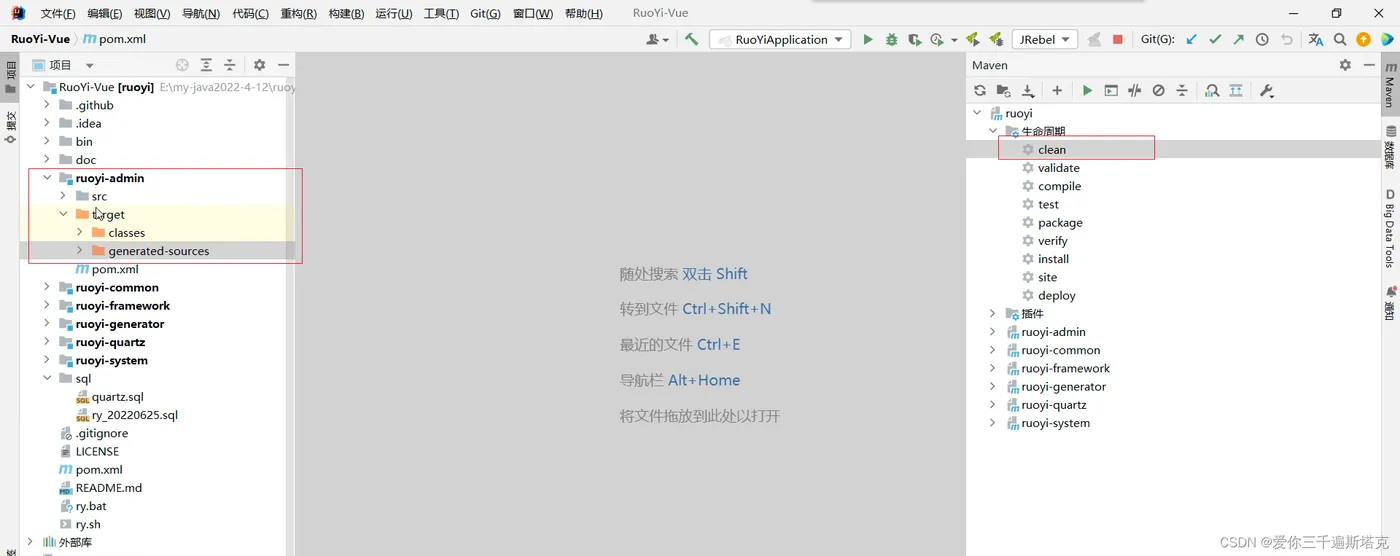Viewport: 1400px width, 556px height.
Task: Click the Git Rollback undo arrow
Action: pos(1287,39)
